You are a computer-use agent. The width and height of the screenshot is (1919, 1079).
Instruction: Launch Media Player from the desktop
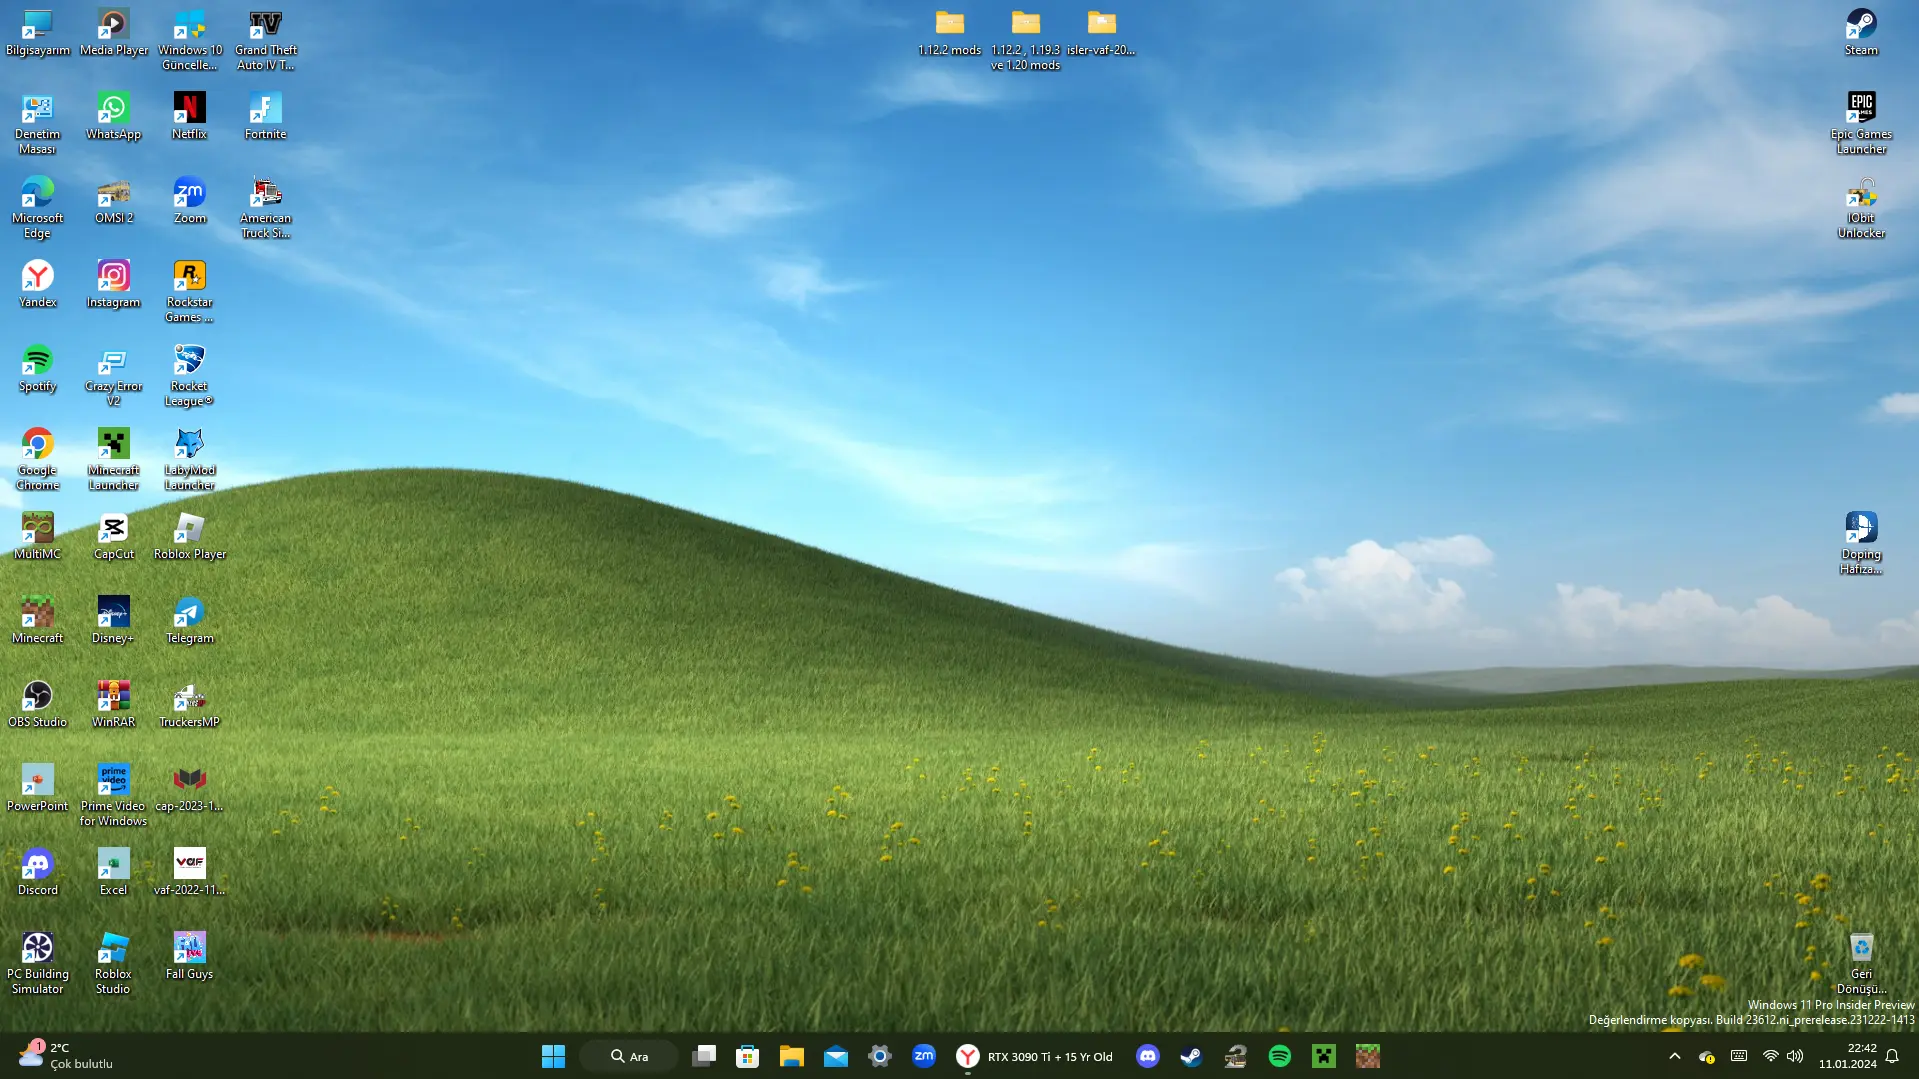(x=114, y=33)
